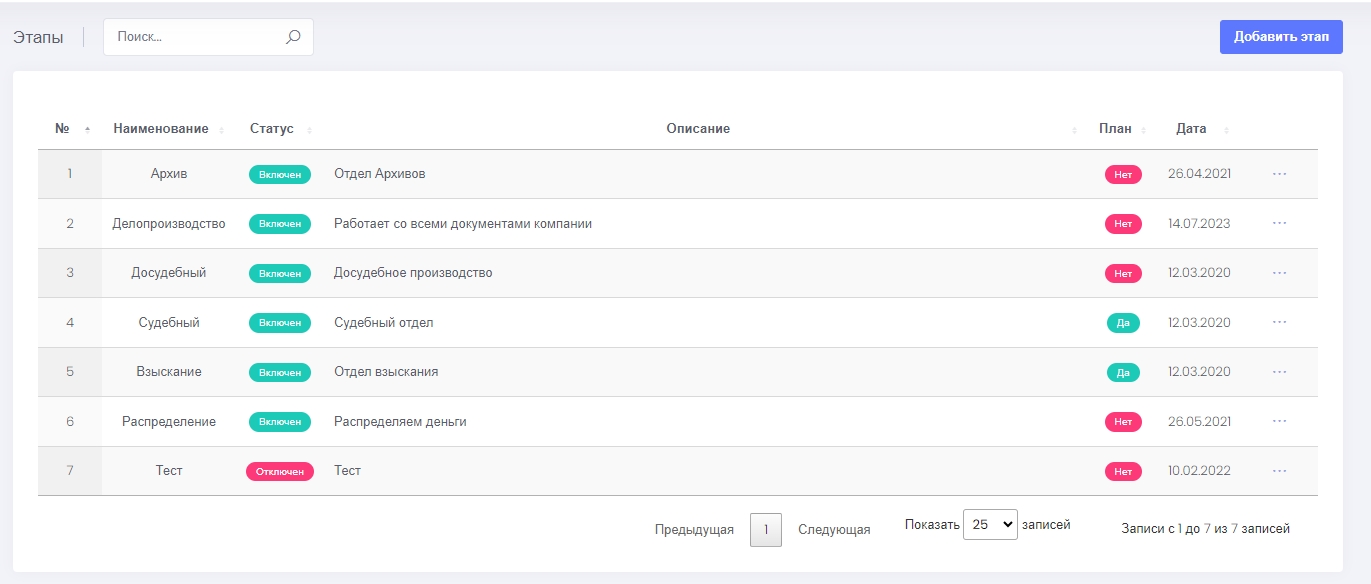Open the three-dot menu for Взыскание row
The height and width of the screenshot is (584, 1371).
1279,372
